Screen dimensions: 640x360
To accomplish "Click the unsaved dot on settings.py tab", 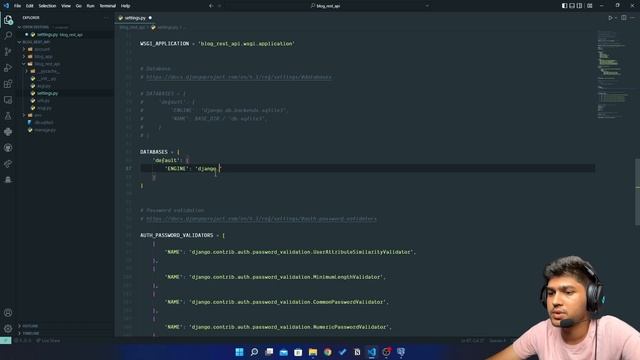I will 150,18.
